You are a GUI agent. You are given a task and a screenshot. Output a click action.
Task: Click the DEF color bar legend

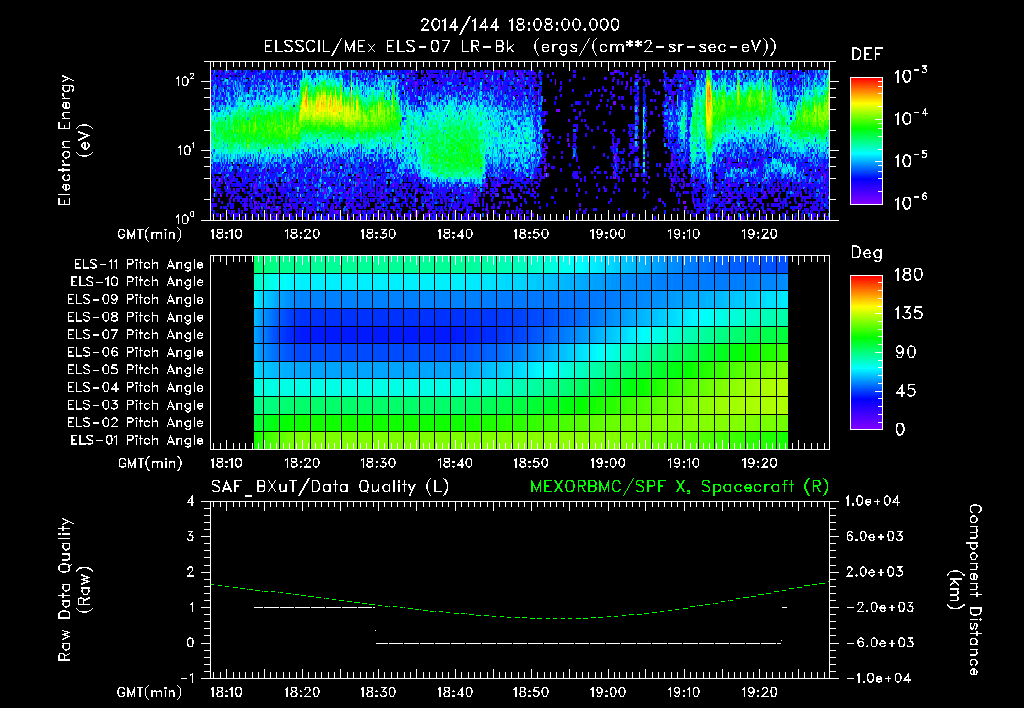pos(866,140)
